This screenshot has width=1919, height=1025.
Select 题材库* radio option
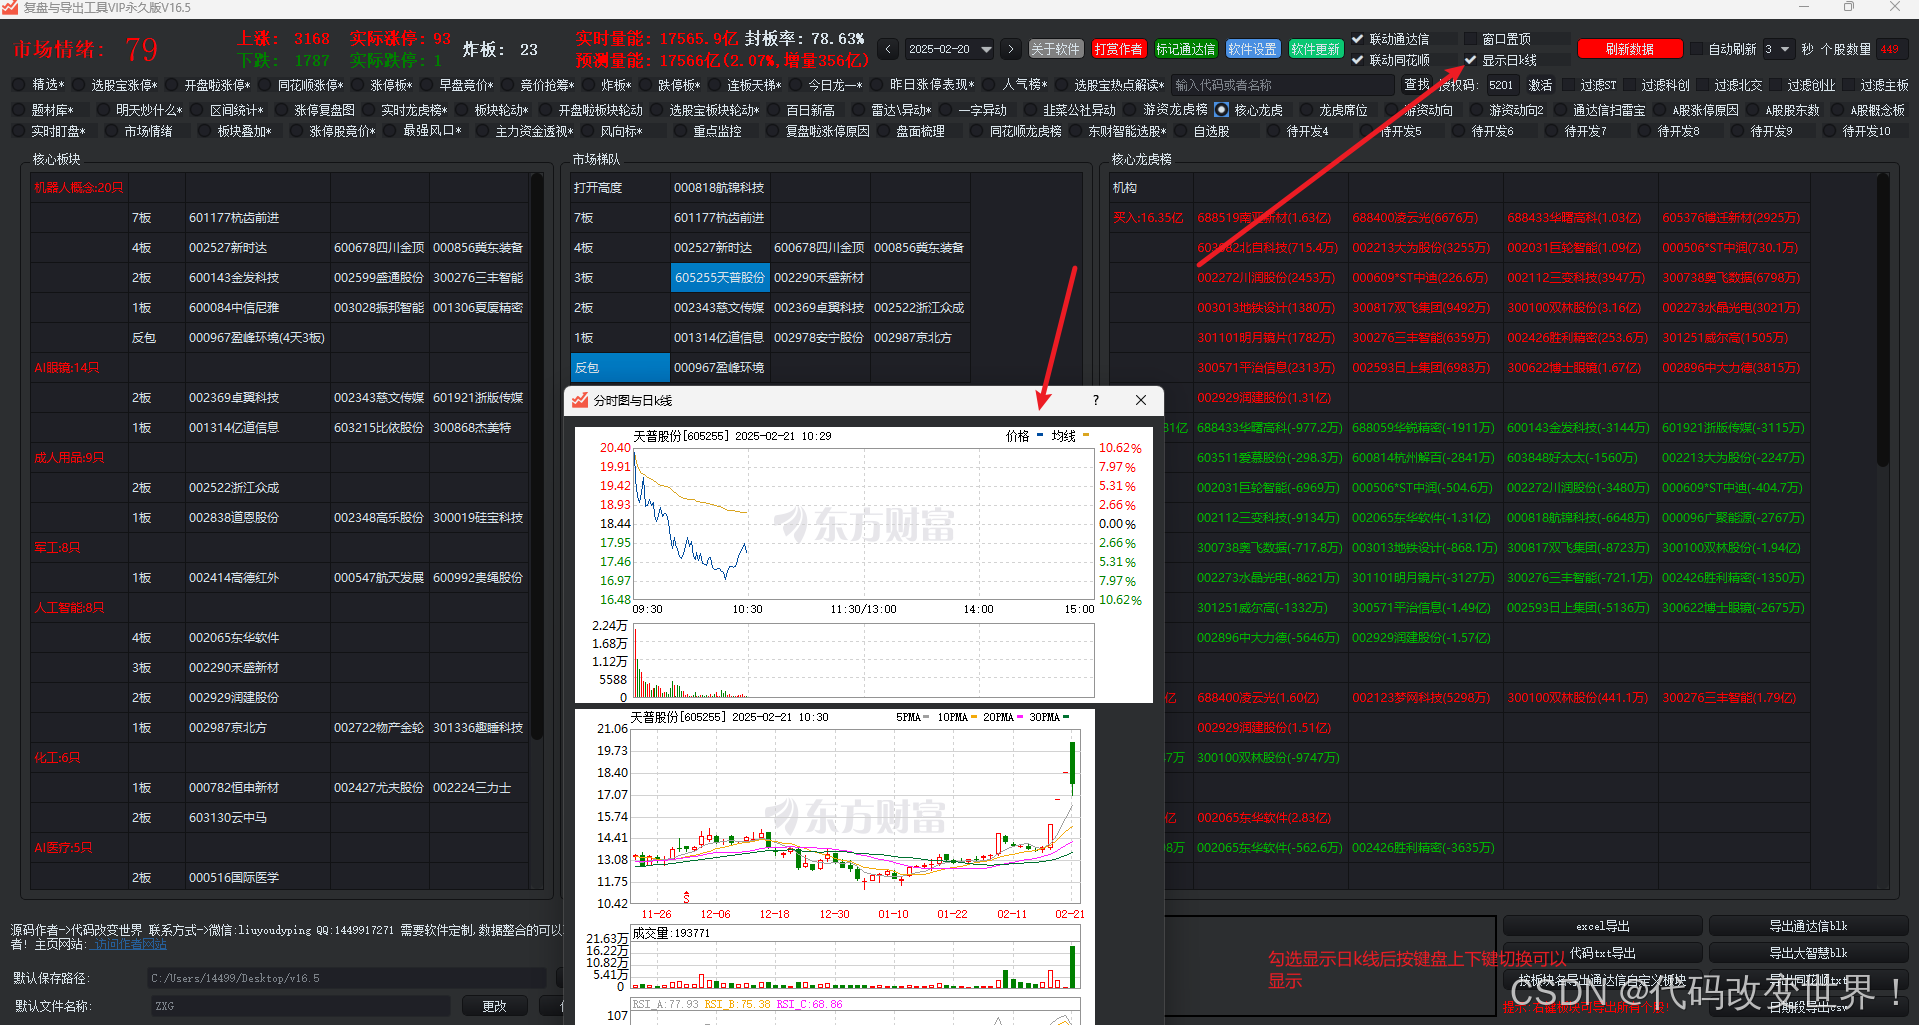point(19,110)
